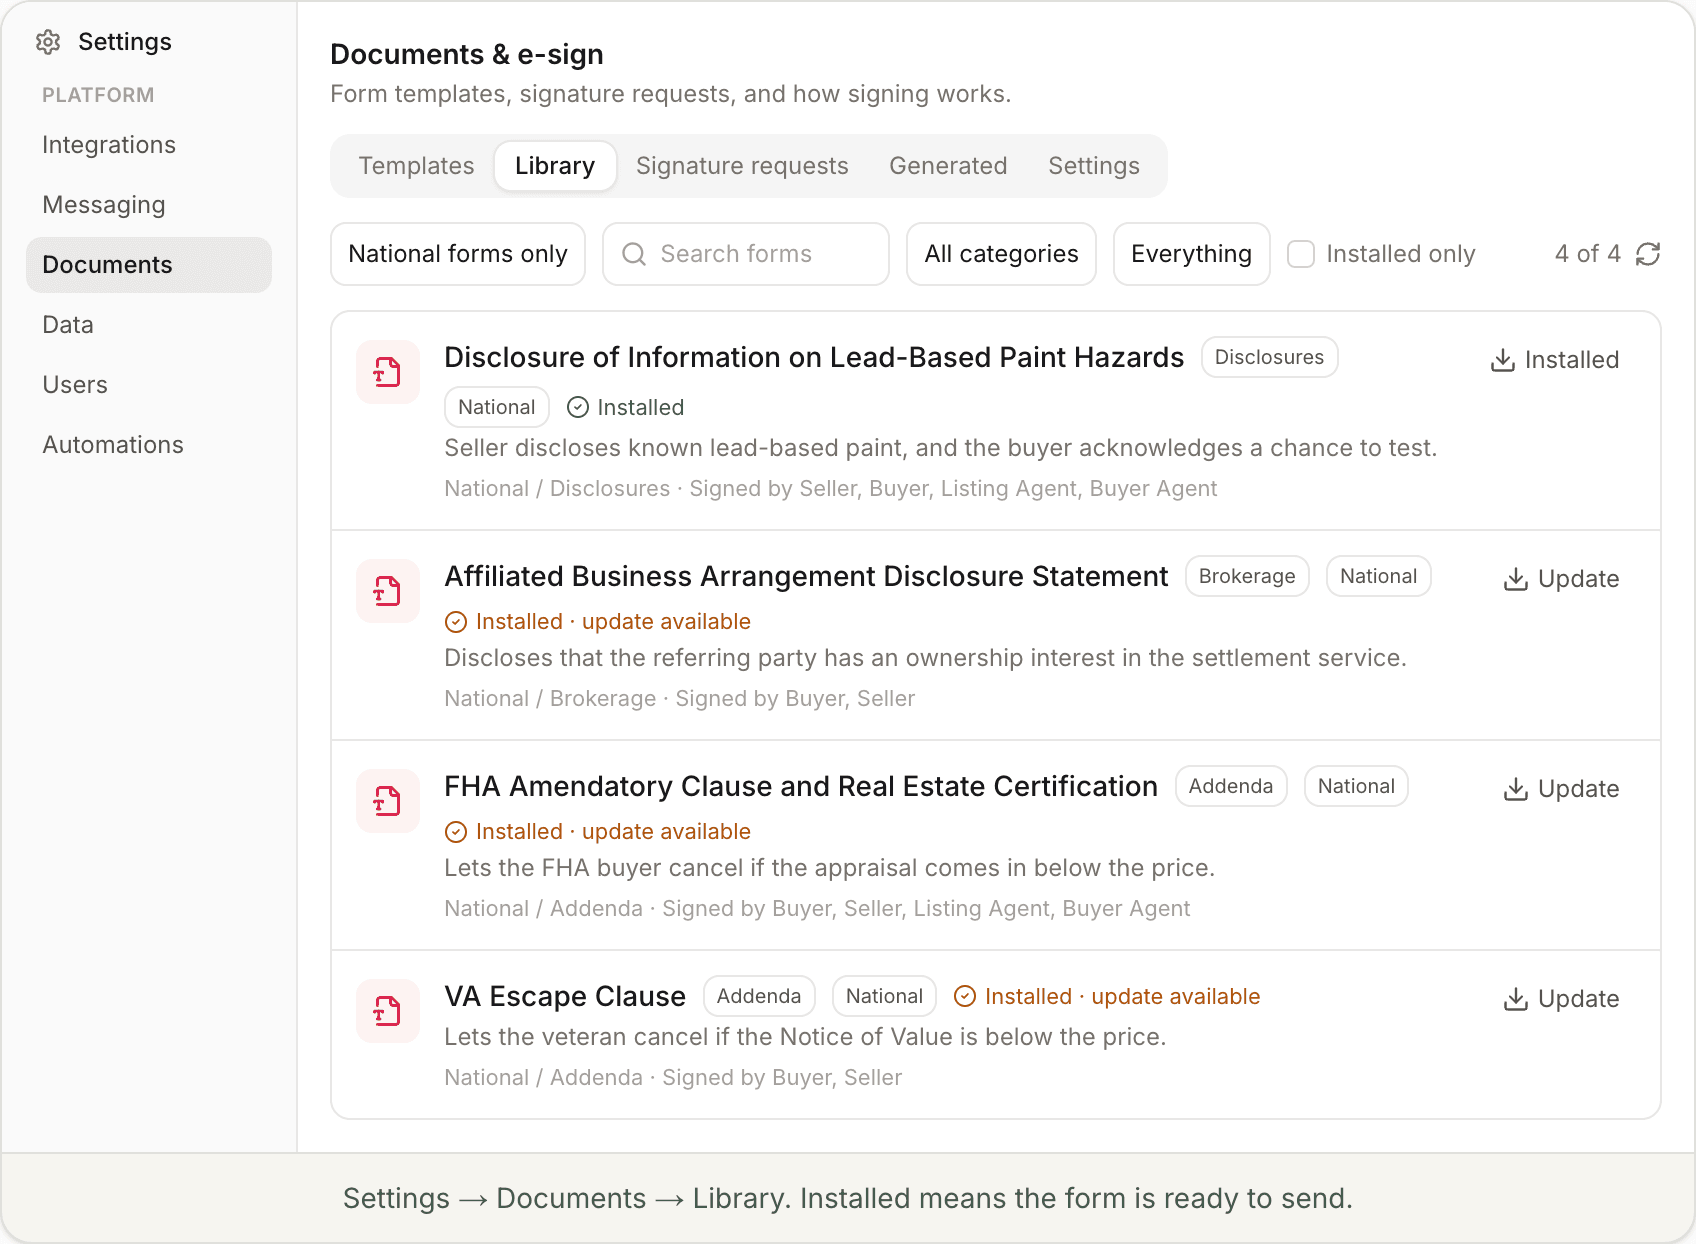
Task: Click Addenda tag on FHA Amendatory Clause
Action: (1231, 786)
